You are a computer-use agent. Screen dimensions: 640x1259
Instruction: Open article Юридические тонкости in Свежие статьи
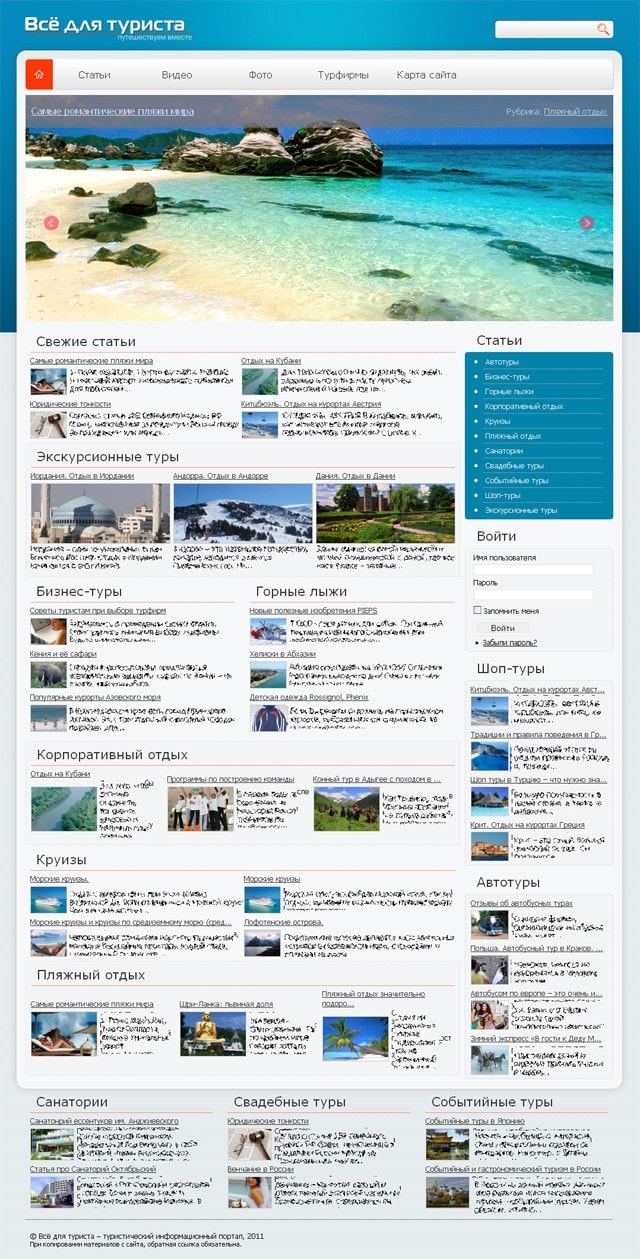pos(70,404)
